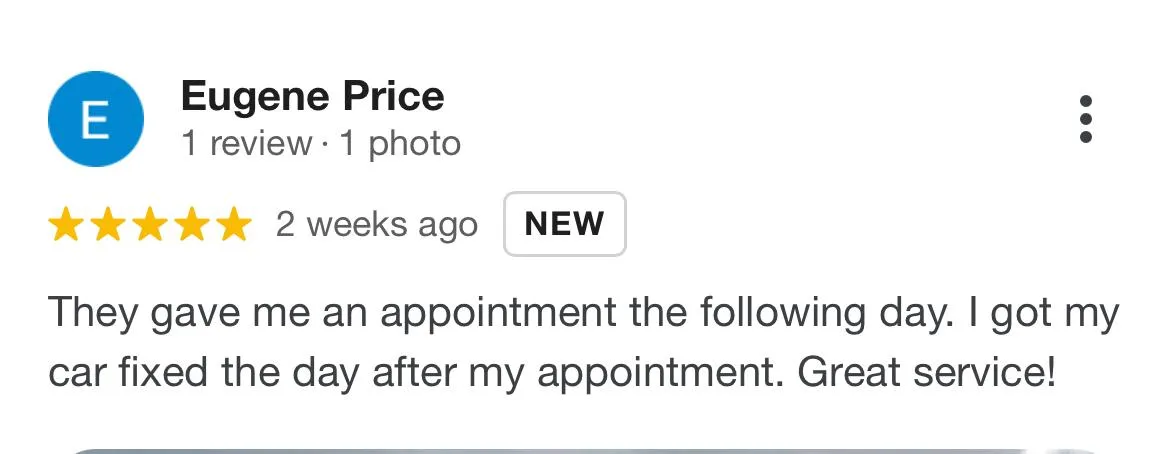Click the "Great service!" text
1170x454 pixels.
coord(926,372)
